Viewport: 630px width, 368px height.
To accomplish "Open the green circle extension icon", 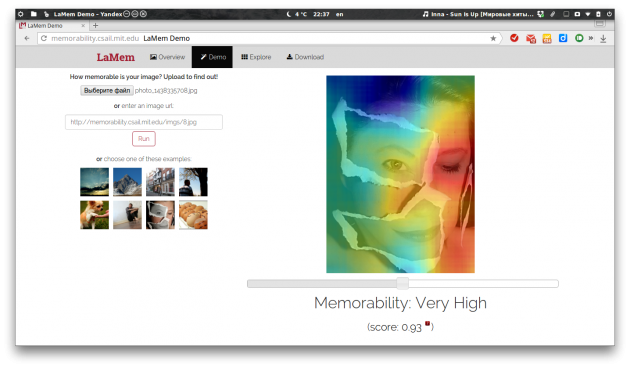I will coord(579,38).
